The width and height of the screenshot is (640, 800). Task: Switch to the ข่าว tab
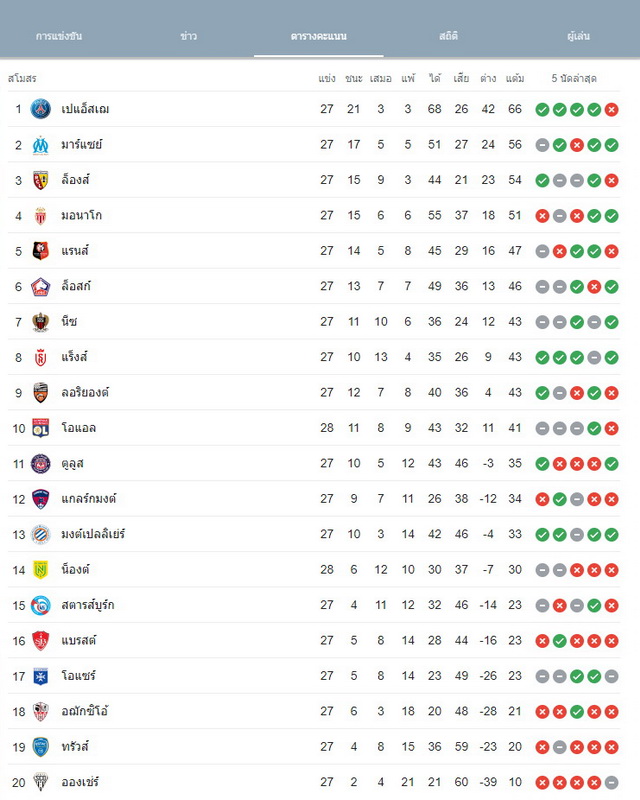pyautogui.click(x=188, y=36)
